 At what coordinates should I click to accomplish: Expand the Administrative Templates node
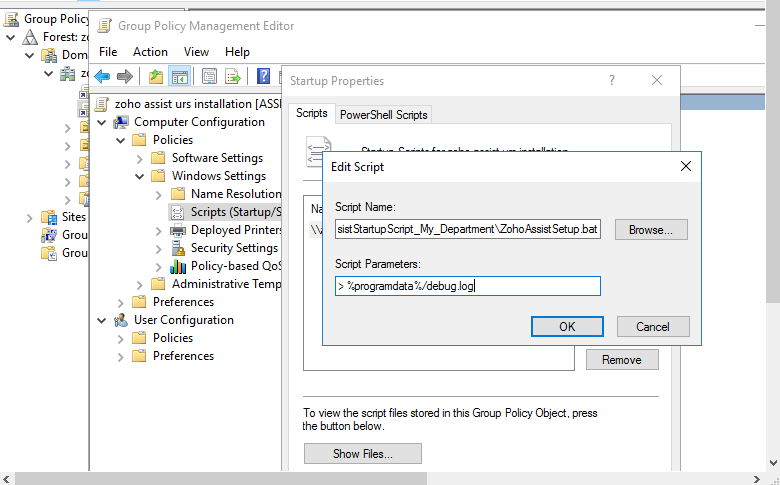139,285
